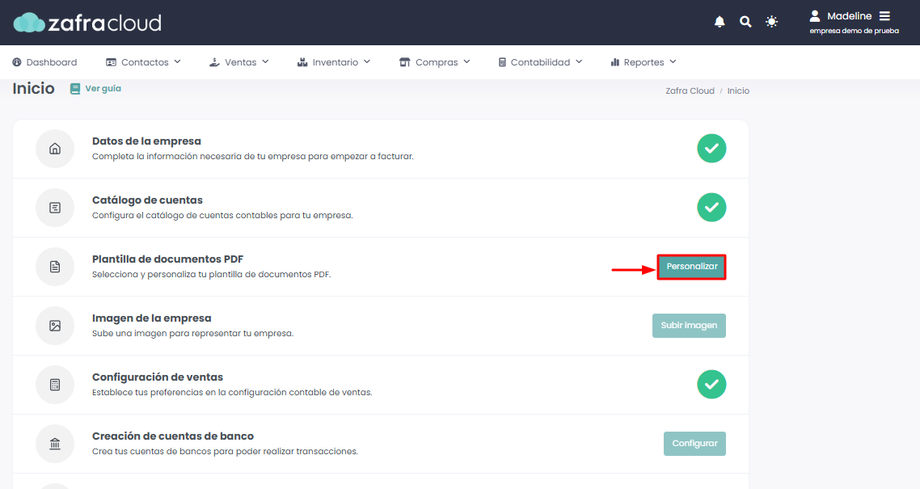Image resolution: width=920 pixels, height=489 pixels.
Task: Open the Contabilidad menu
Action: tap(540, 62)
